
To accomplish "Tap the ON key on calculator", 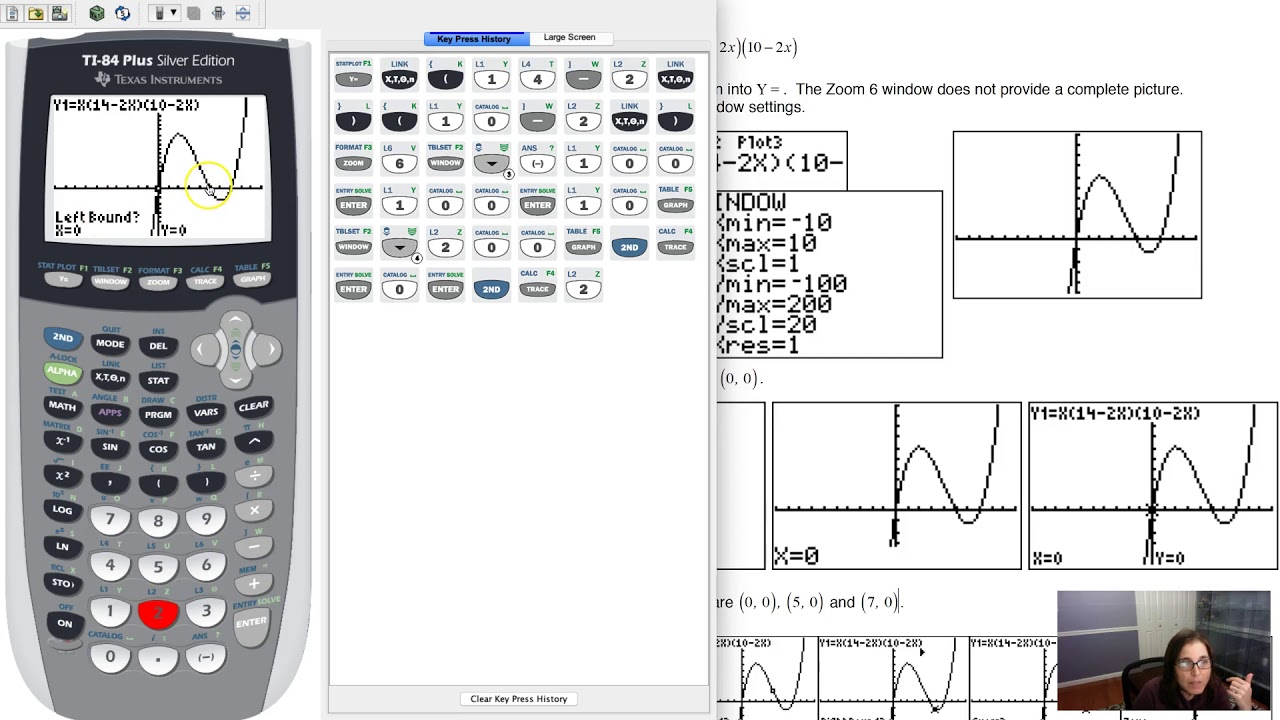I will [x=64, y=623].
